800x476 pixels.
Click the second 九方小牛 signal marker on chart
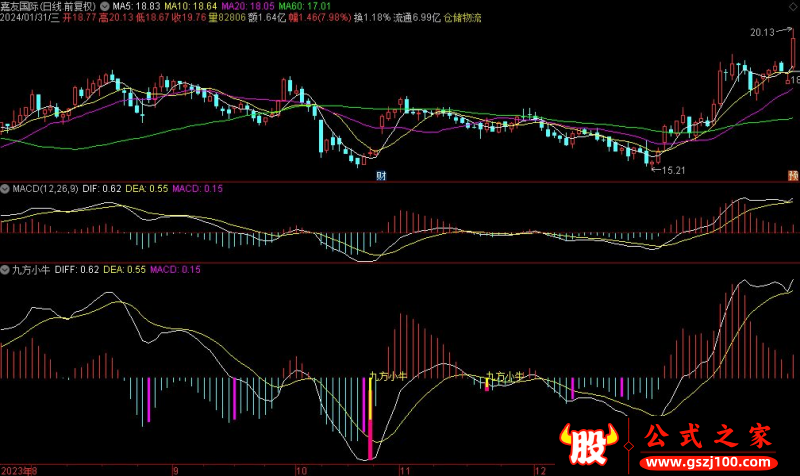(505, 378)
